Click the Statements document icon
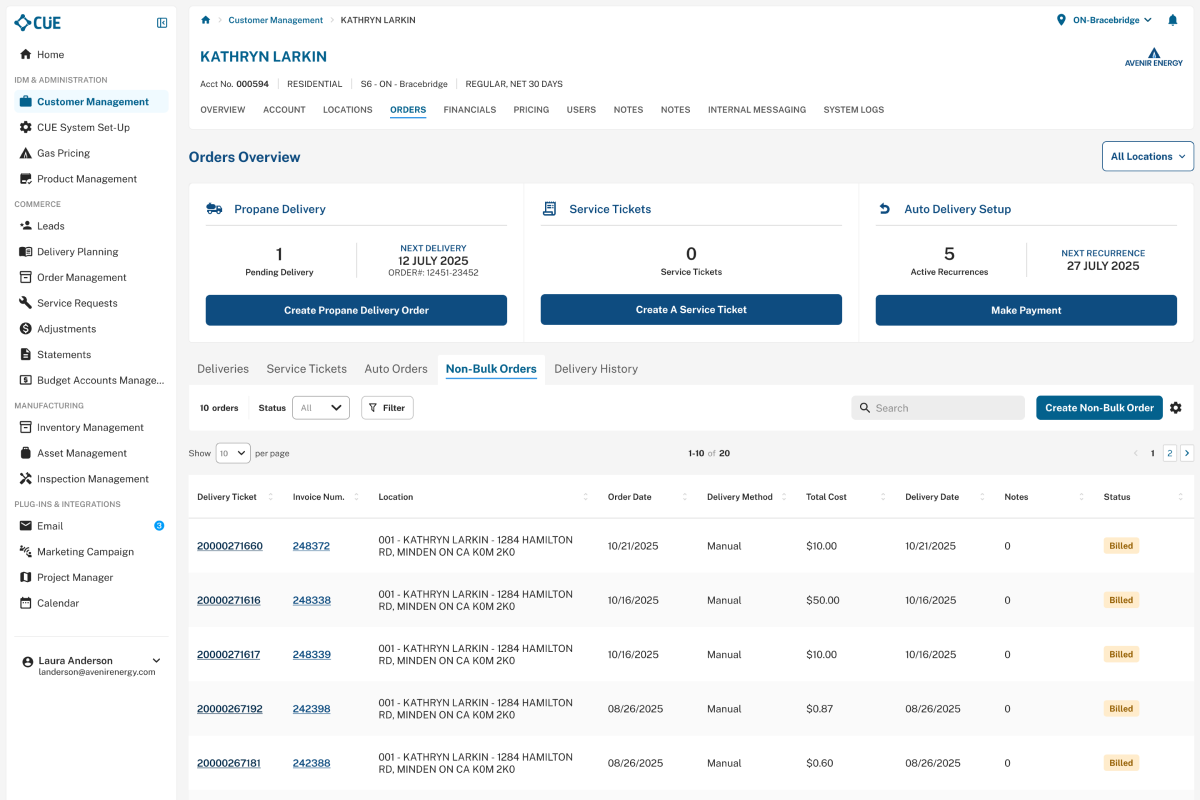 (x=26, y=355)
